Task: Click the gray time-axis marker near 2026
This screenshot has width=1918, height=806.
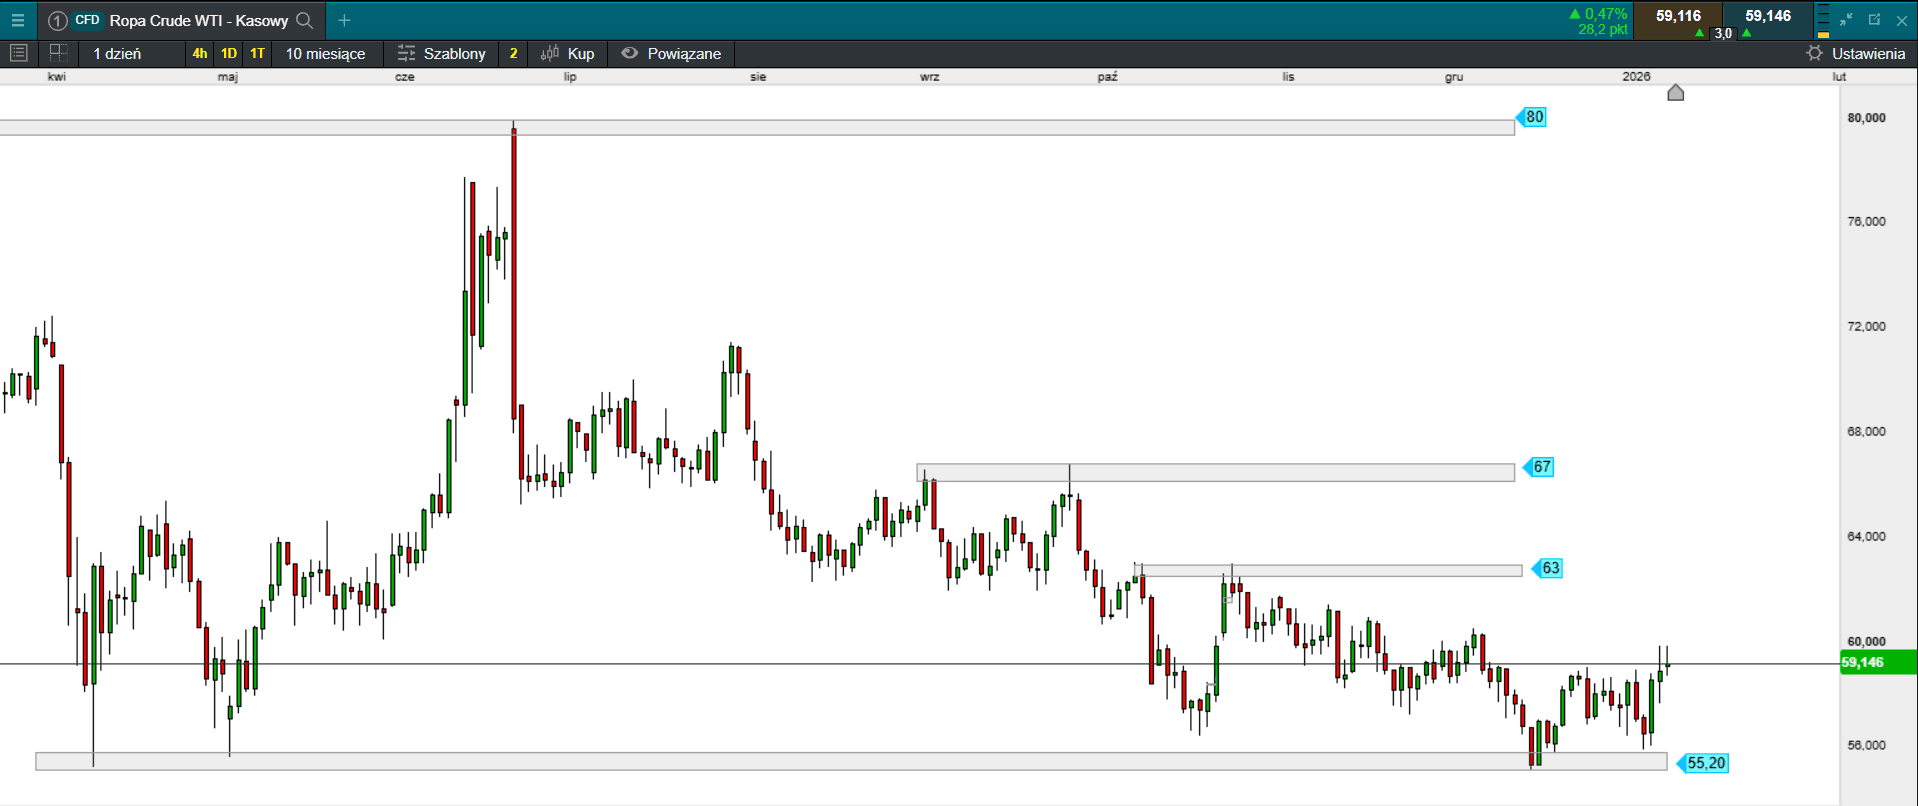Action: pos(1675,93)
